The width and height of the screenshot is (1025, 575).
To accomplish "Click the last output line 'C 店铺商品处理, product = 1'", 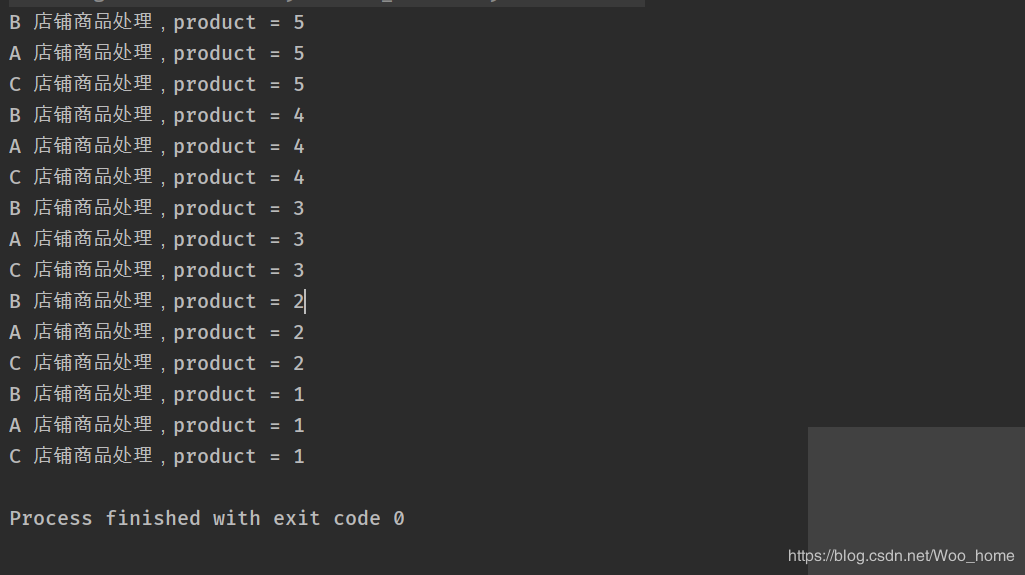I will [x=157, y=457].
